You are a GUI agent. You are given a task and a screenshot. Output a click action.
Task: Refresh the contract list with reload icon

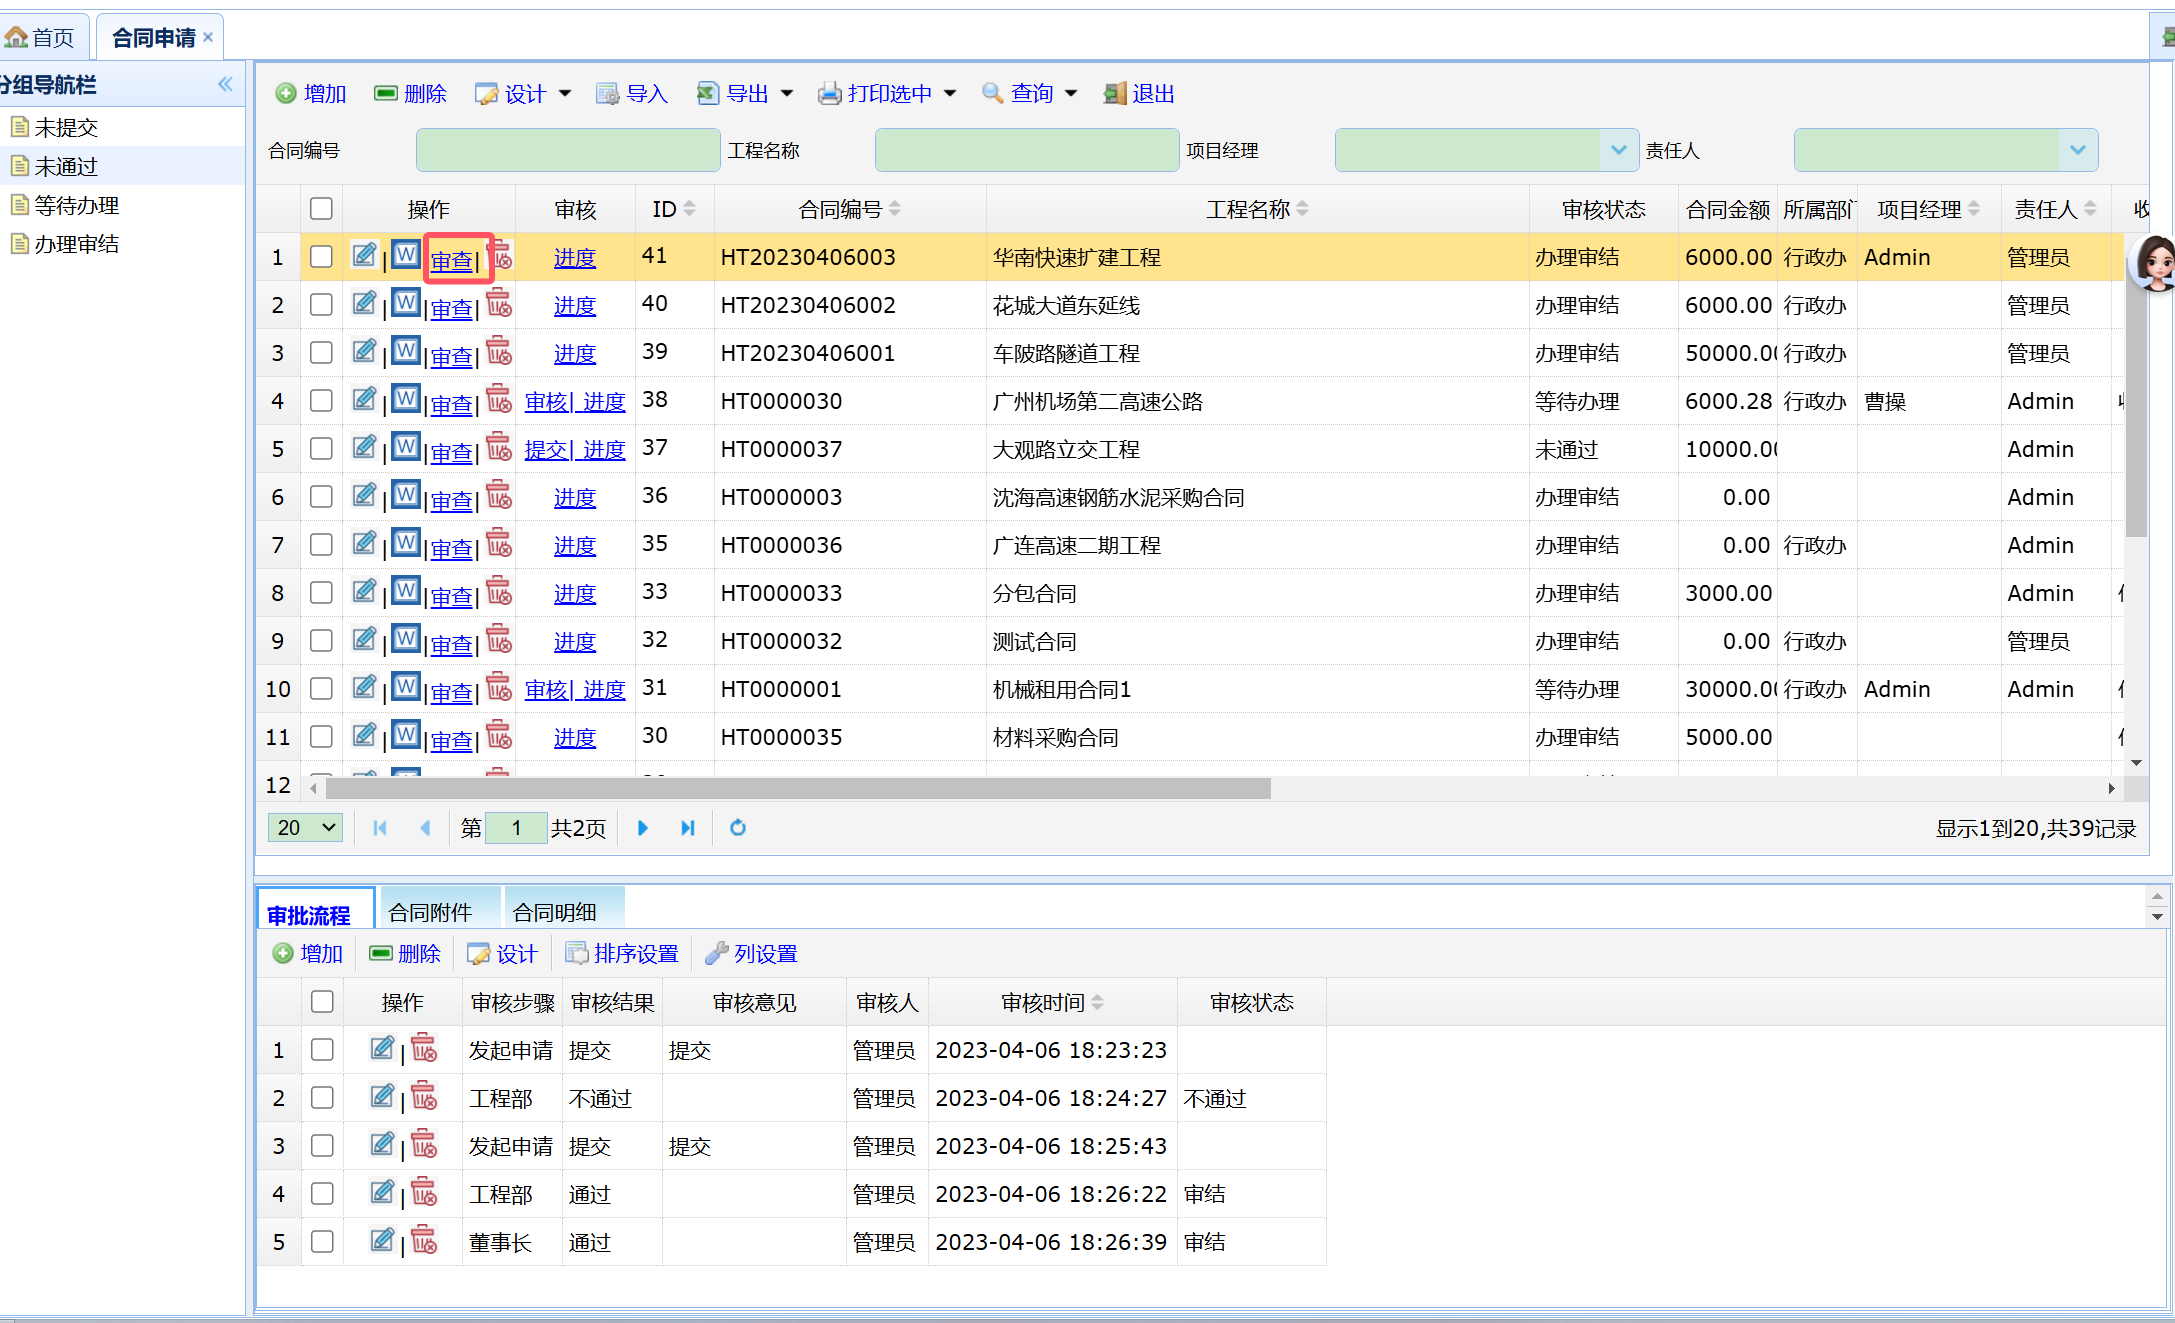click(x=738, y=827)
